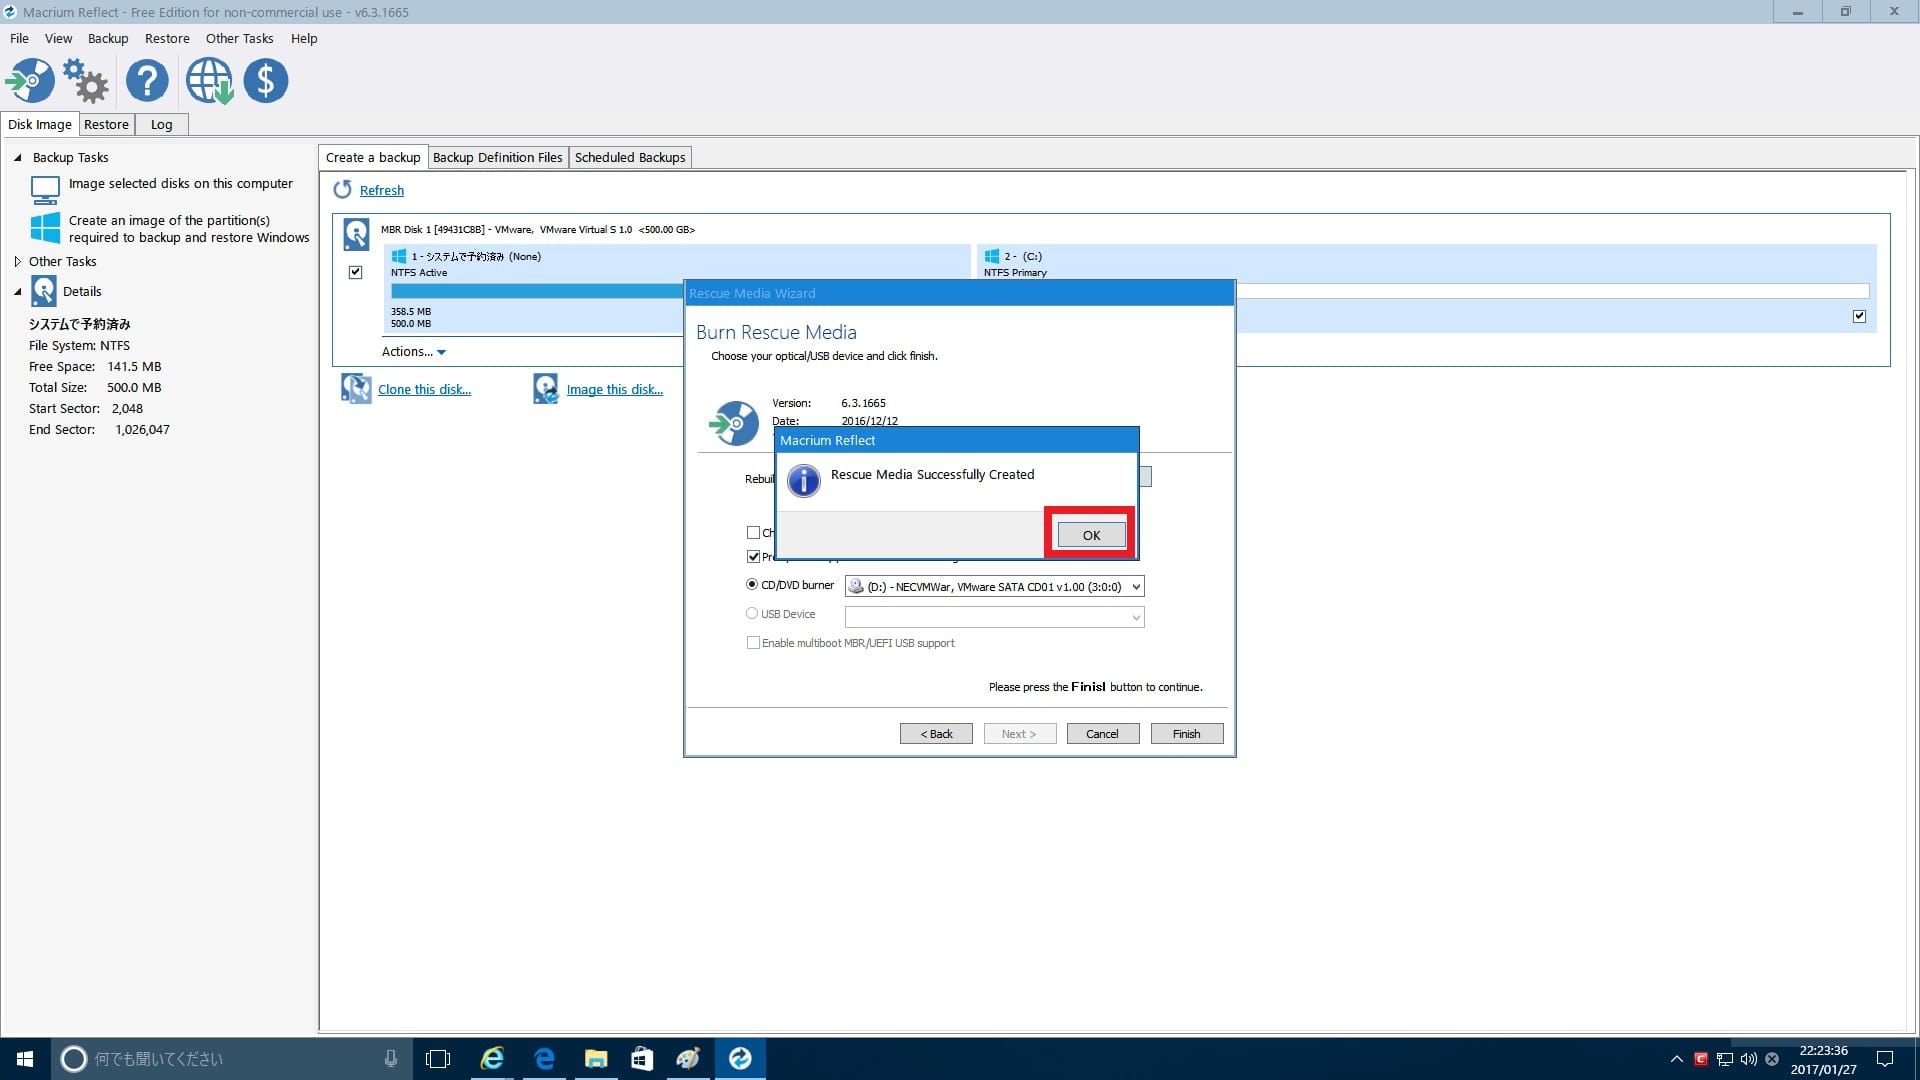Click the Cortana search box
The image size is (1920, 1080).
click(230, 1058)
